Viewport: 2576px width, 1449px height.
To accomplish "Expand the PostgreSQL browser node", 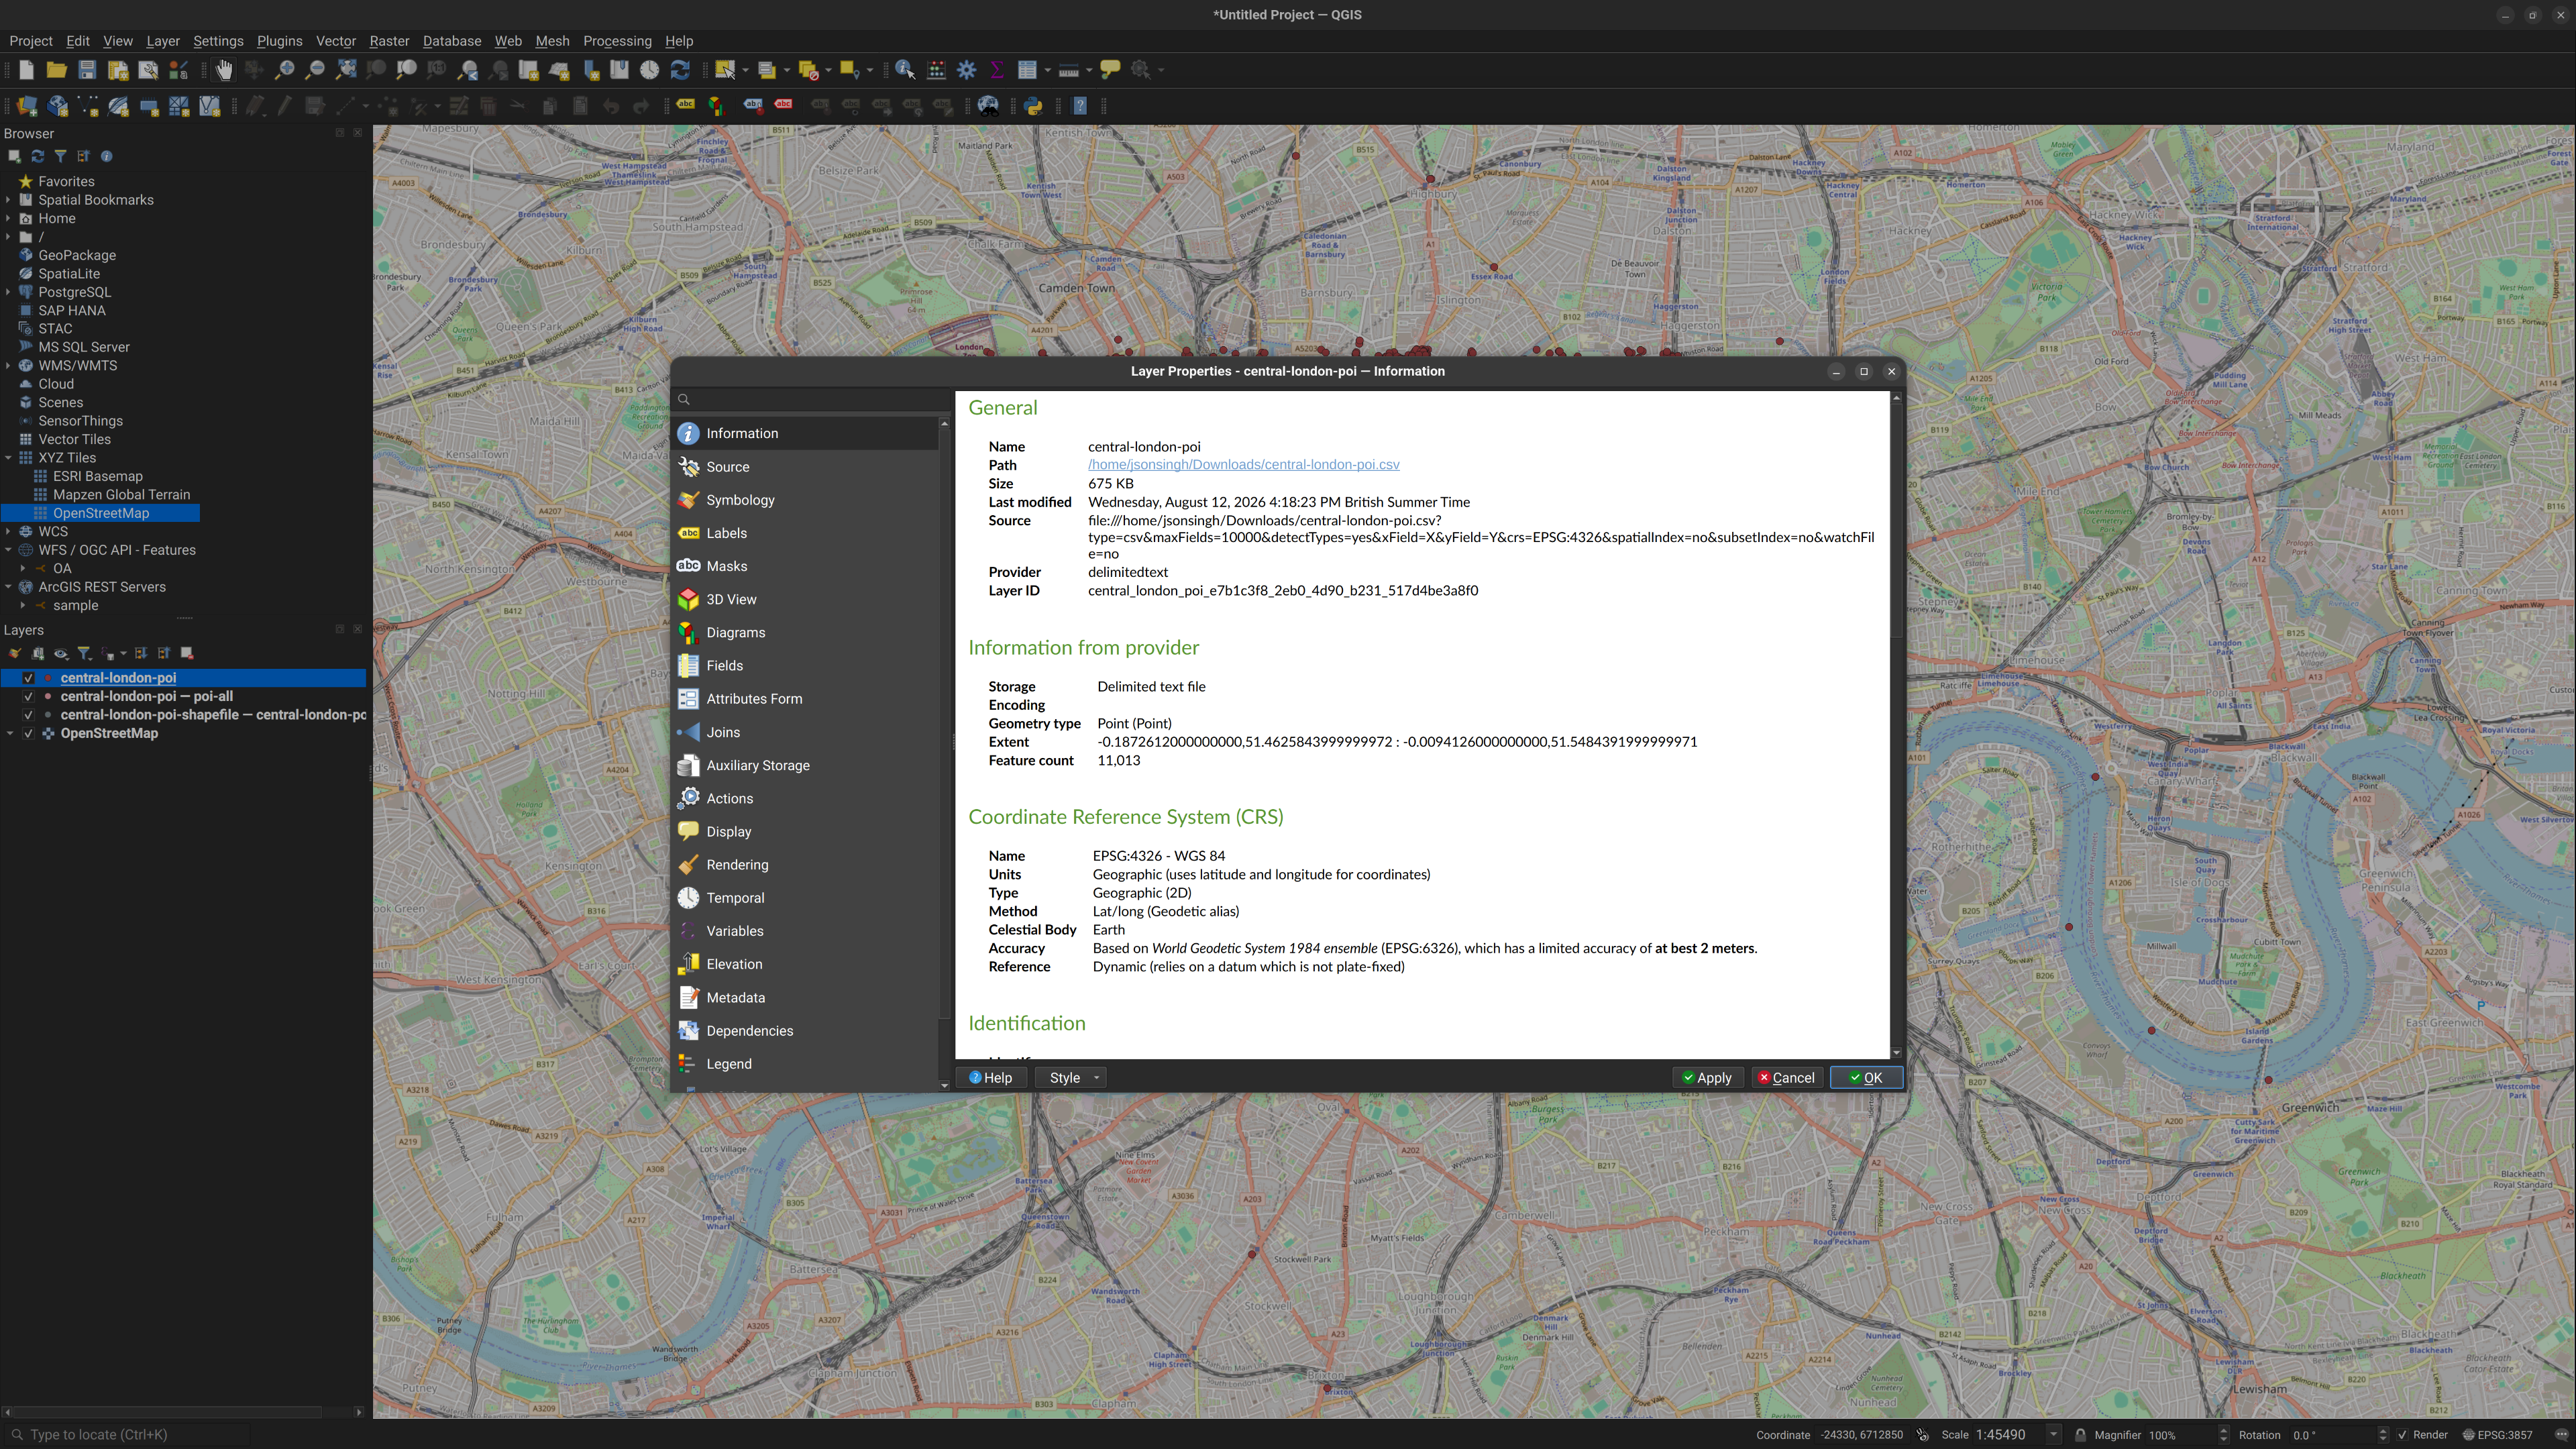I will (9, 292).
